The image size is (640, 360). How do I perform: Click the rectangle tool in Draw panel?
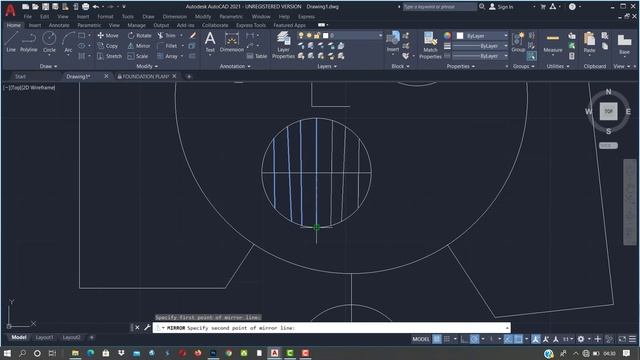(x=82, y=36)
